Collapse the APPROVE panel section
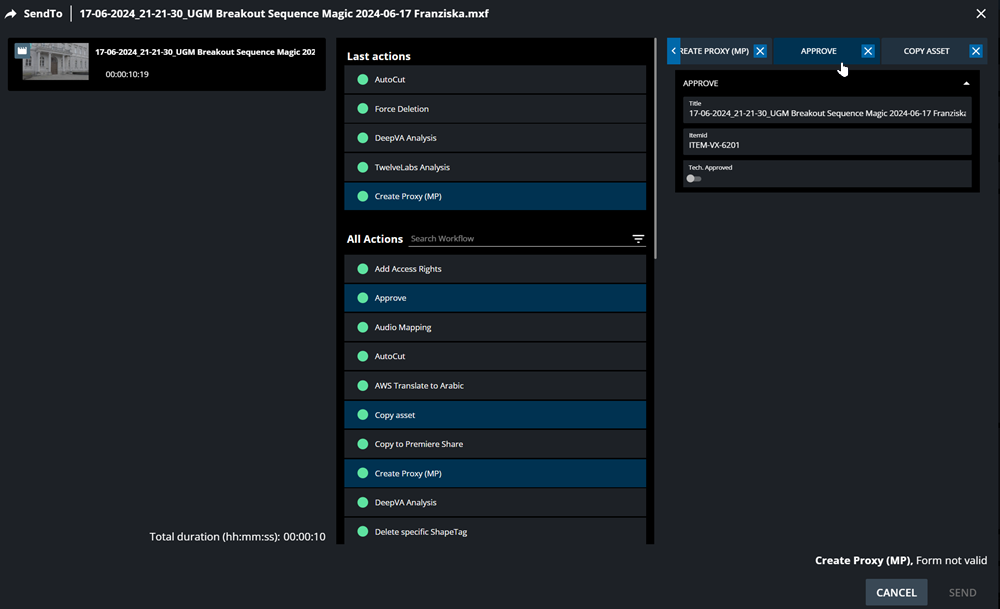The image size is (1000, 609). pyautogui.click(x=966, y=84)
